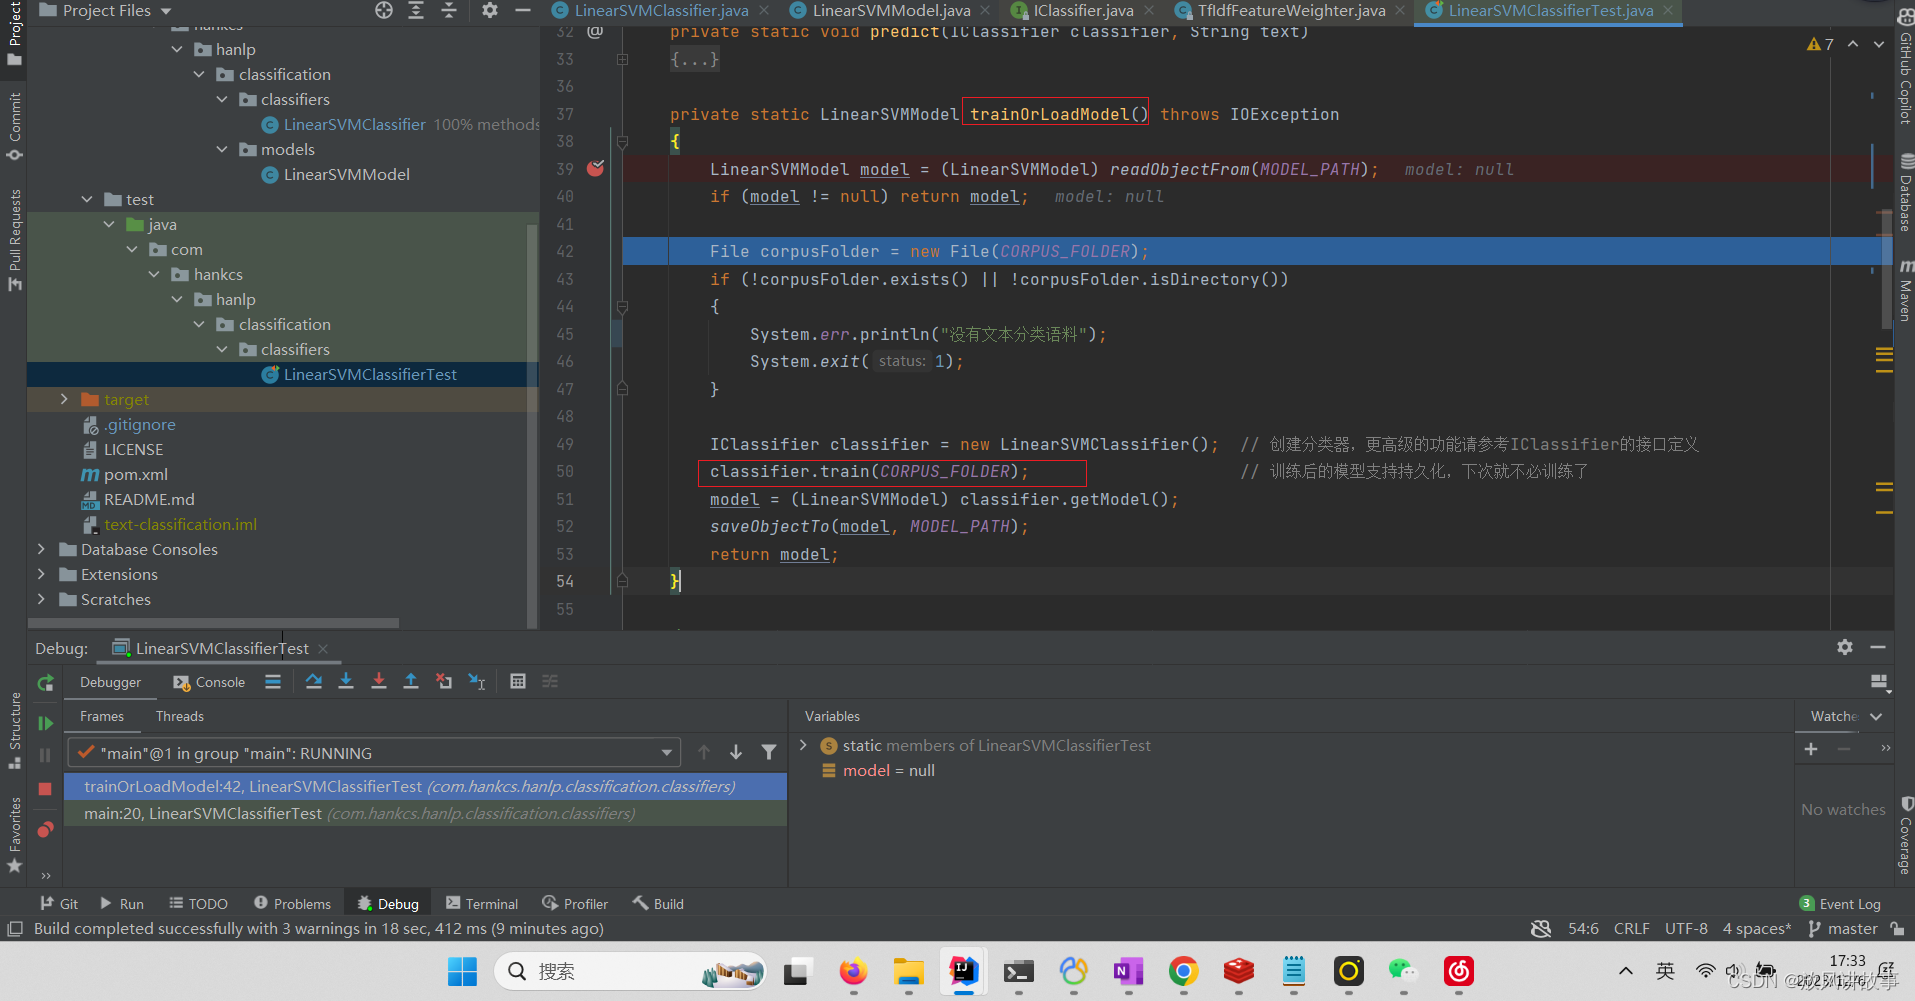Open Problems tool window
This screenshot has width=1915, height=1001.
tap(292, 903)
